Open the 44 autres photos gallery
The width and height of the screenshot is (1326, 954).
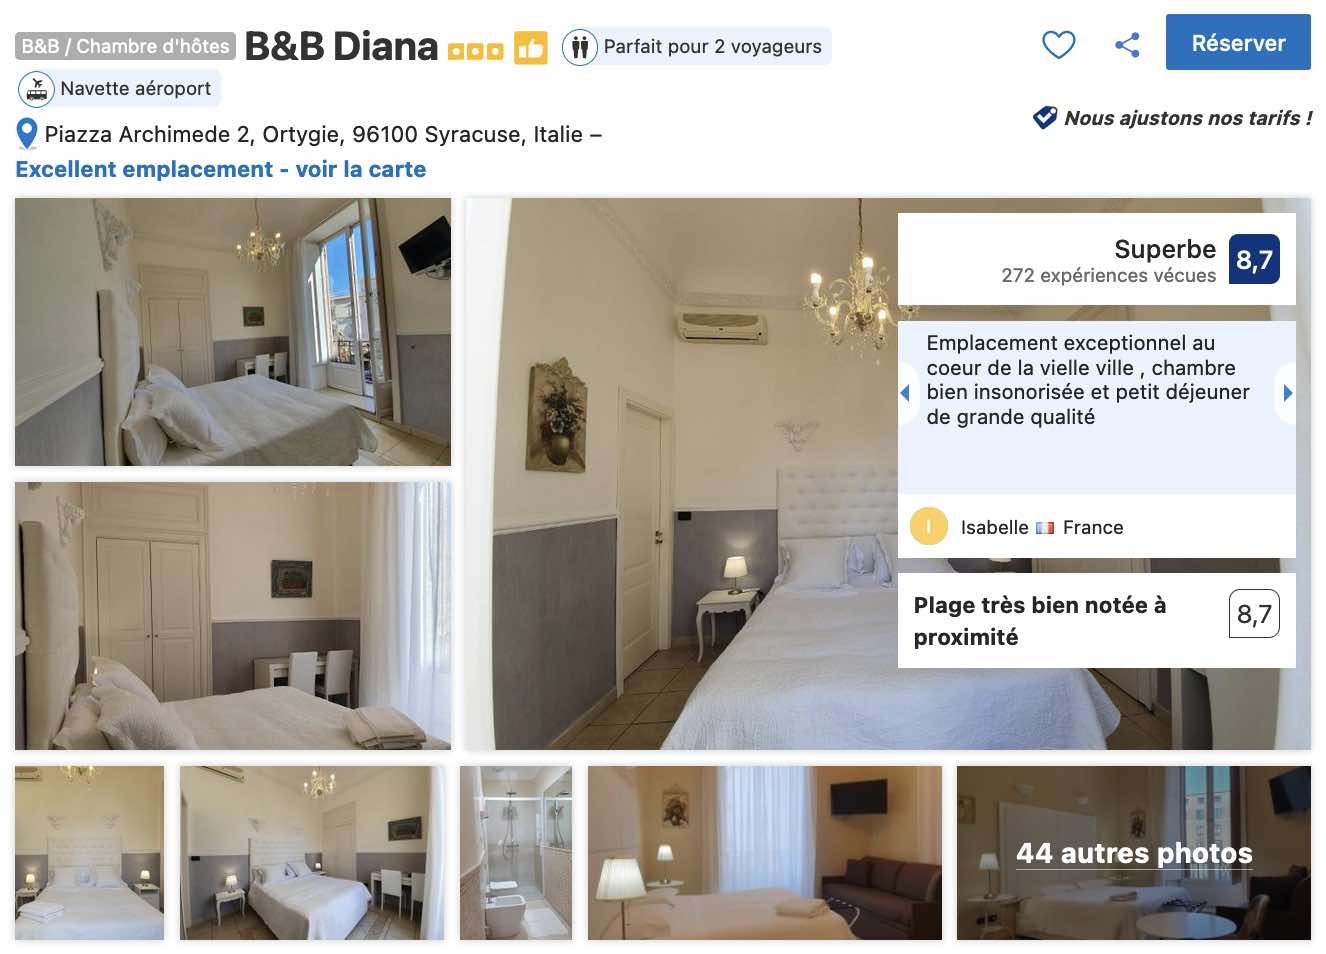1134,853
